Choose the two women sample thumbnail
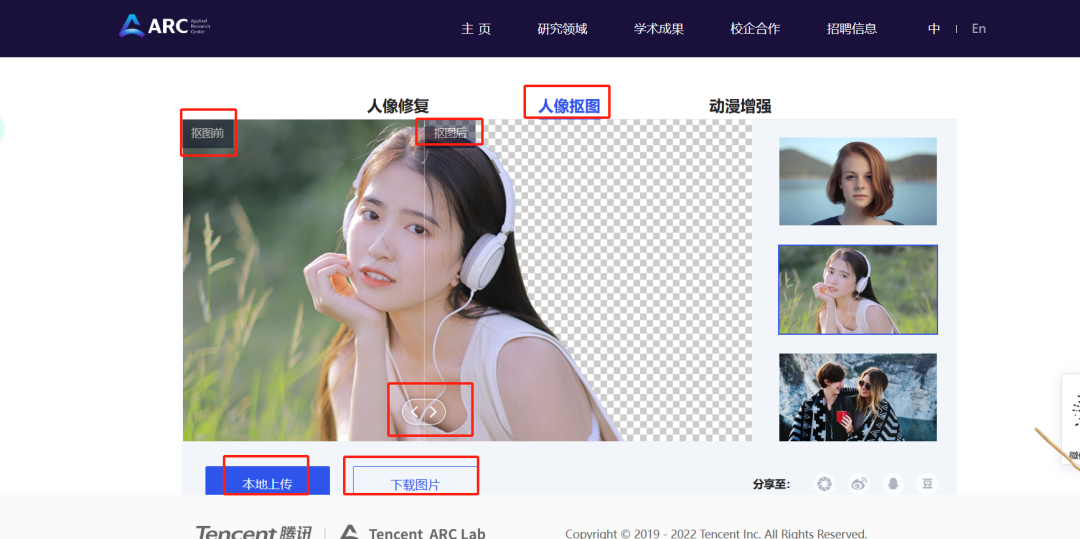This screenshot has height=539, width=1080. tap(858, 397)
